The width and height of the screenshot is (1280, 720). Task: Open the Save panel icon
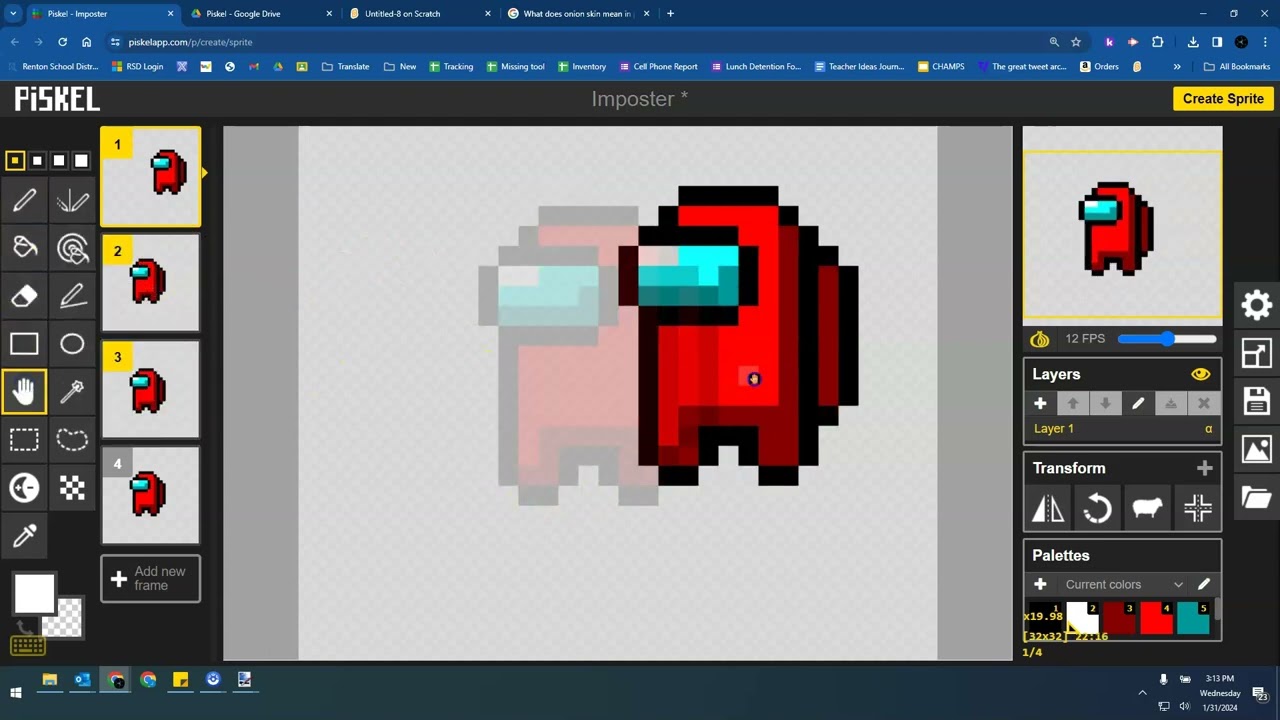click(x=1257, y=401)
